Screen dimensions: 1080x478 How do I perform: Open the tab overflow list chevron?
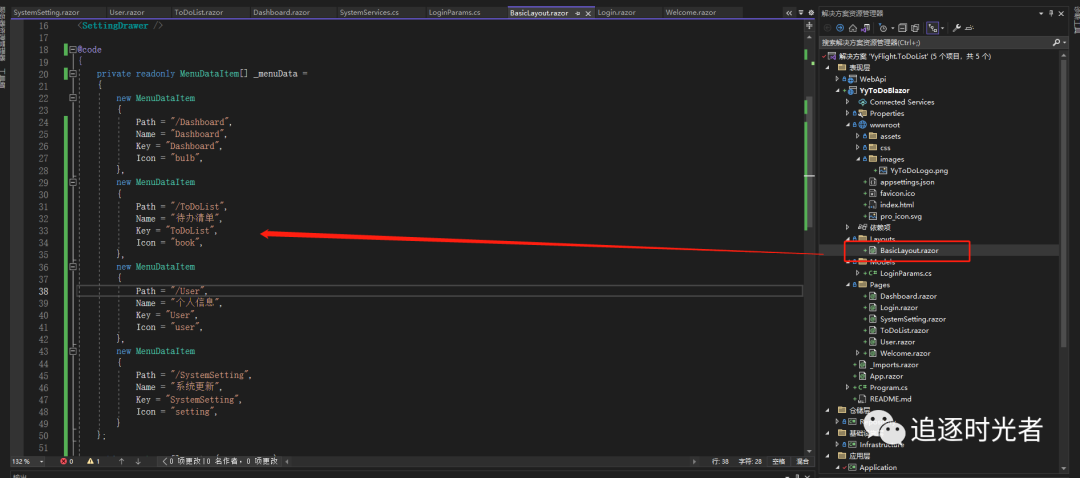coord(789,13)
